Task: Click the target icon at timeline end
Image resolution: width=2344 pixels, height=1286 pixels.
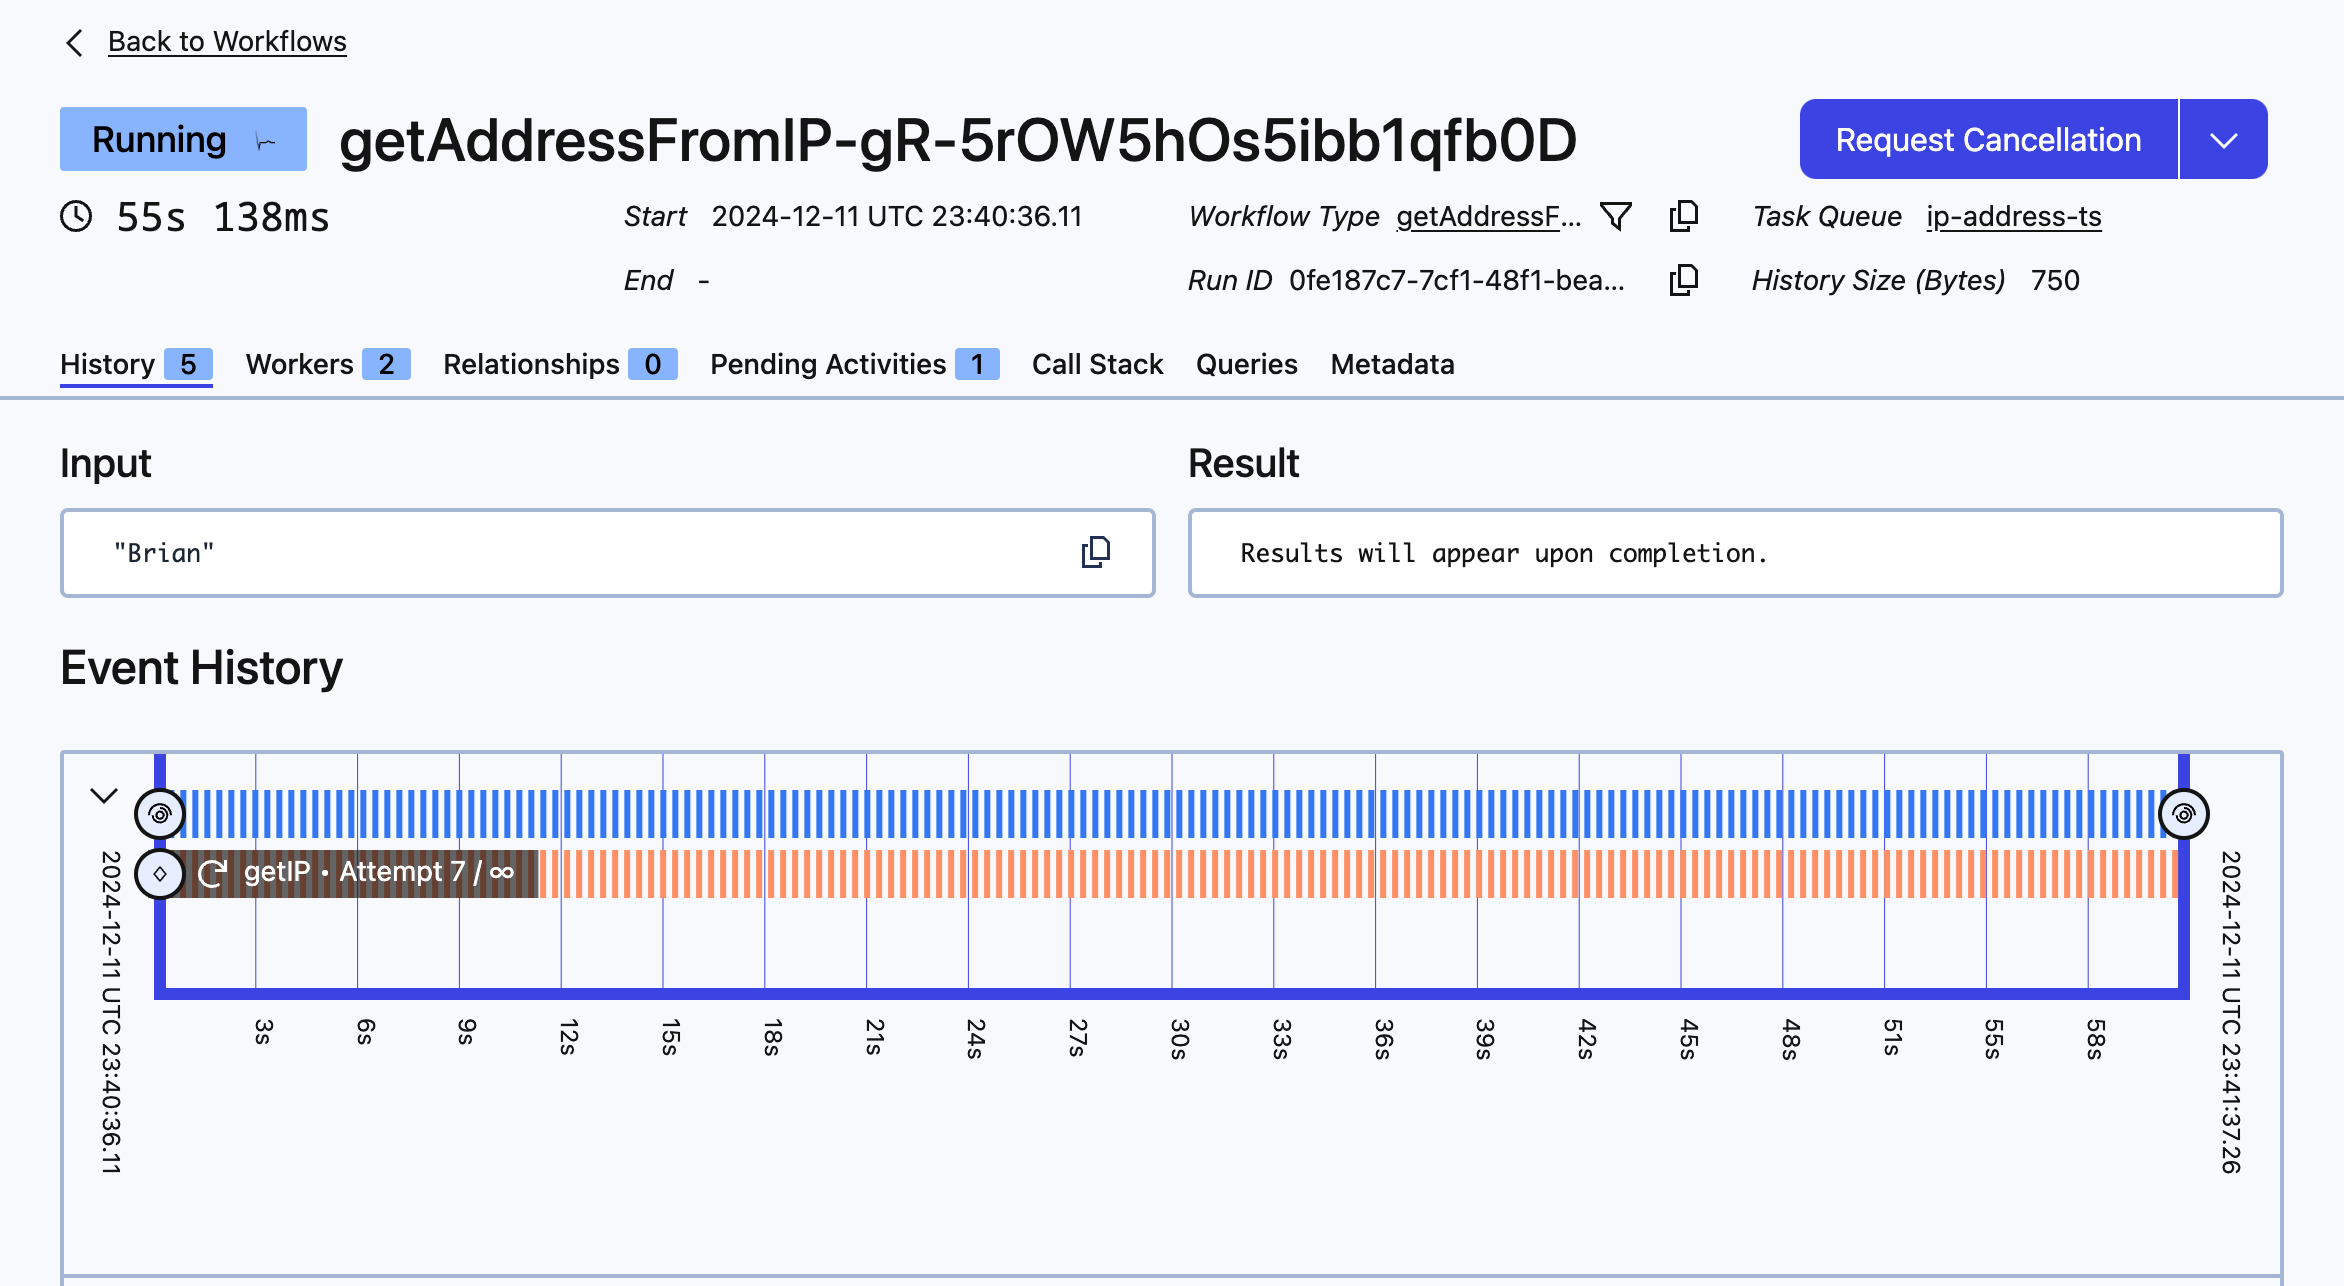Action: [x=2182, y=813]
